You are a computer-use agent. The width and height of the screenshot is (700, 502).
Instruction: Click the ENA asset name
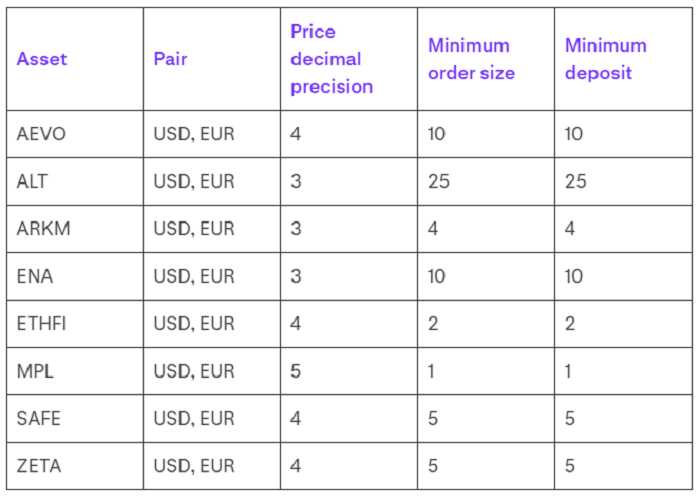coord(35,276)
